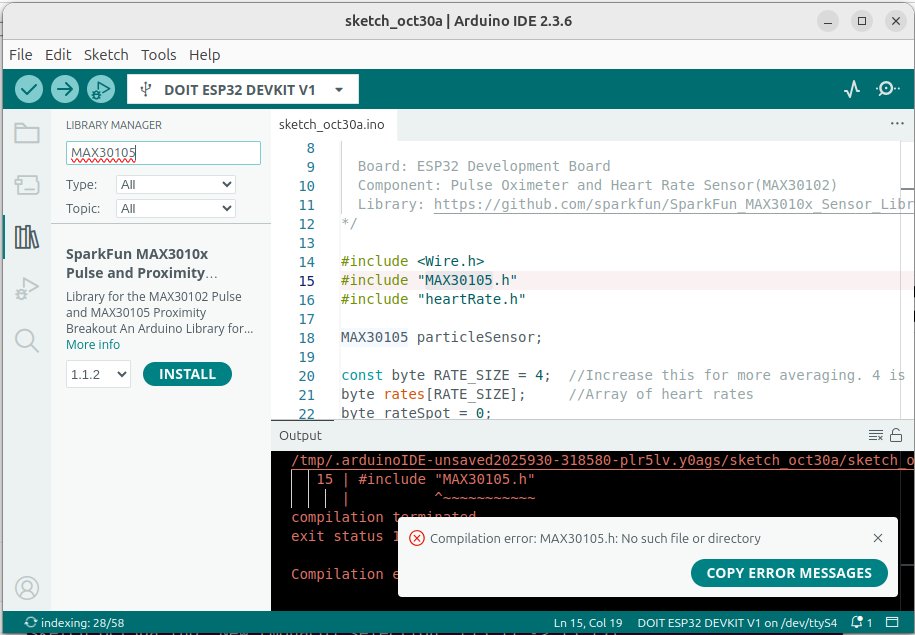The height and width of the screenshot is (635, 915).
Task: Open the Sketch menu
Action: coord(106,55)
